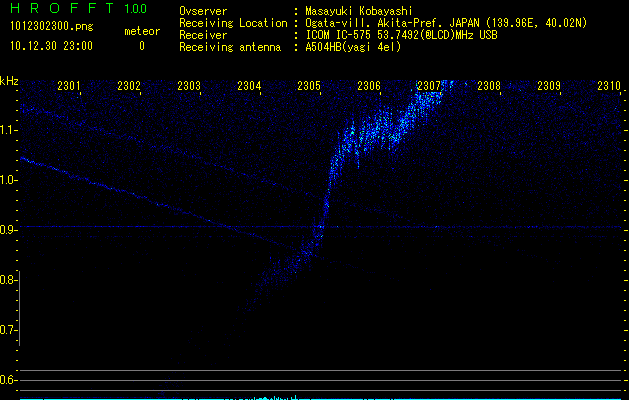Click the 1.0 kHz frequency label
The height and width of the screenshot is (400, 629).
click(8, 180)
